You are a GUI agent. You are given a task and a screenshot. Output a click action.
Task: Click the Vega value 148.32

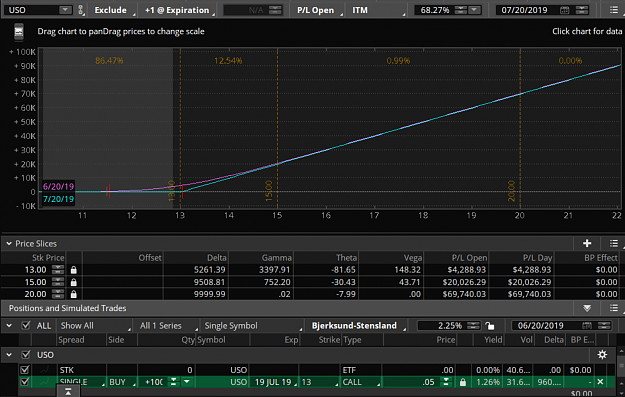click(x=407, y=270)
